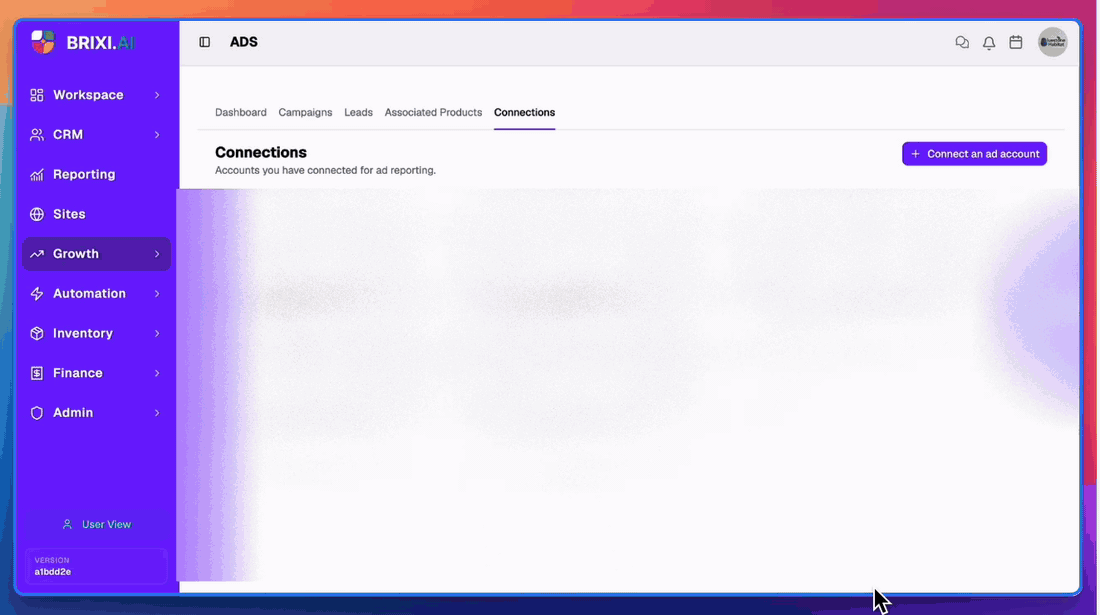Viewport: 1100px width, 615px height.
Task: Expand the Admin menu chevron
Action: click(157, 413)
